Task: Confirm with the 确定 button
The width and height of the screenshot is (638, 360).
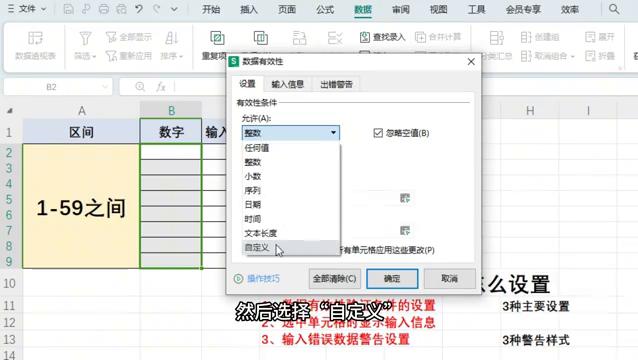Action: [x=392, y=279]
